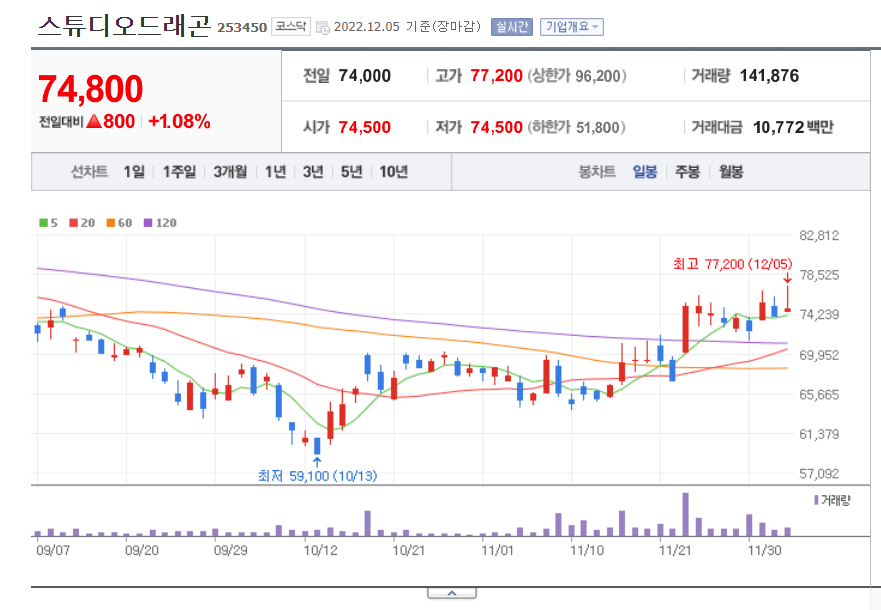Click the current price 74,800
Screen dimensions: 881x610
[90, 89]
